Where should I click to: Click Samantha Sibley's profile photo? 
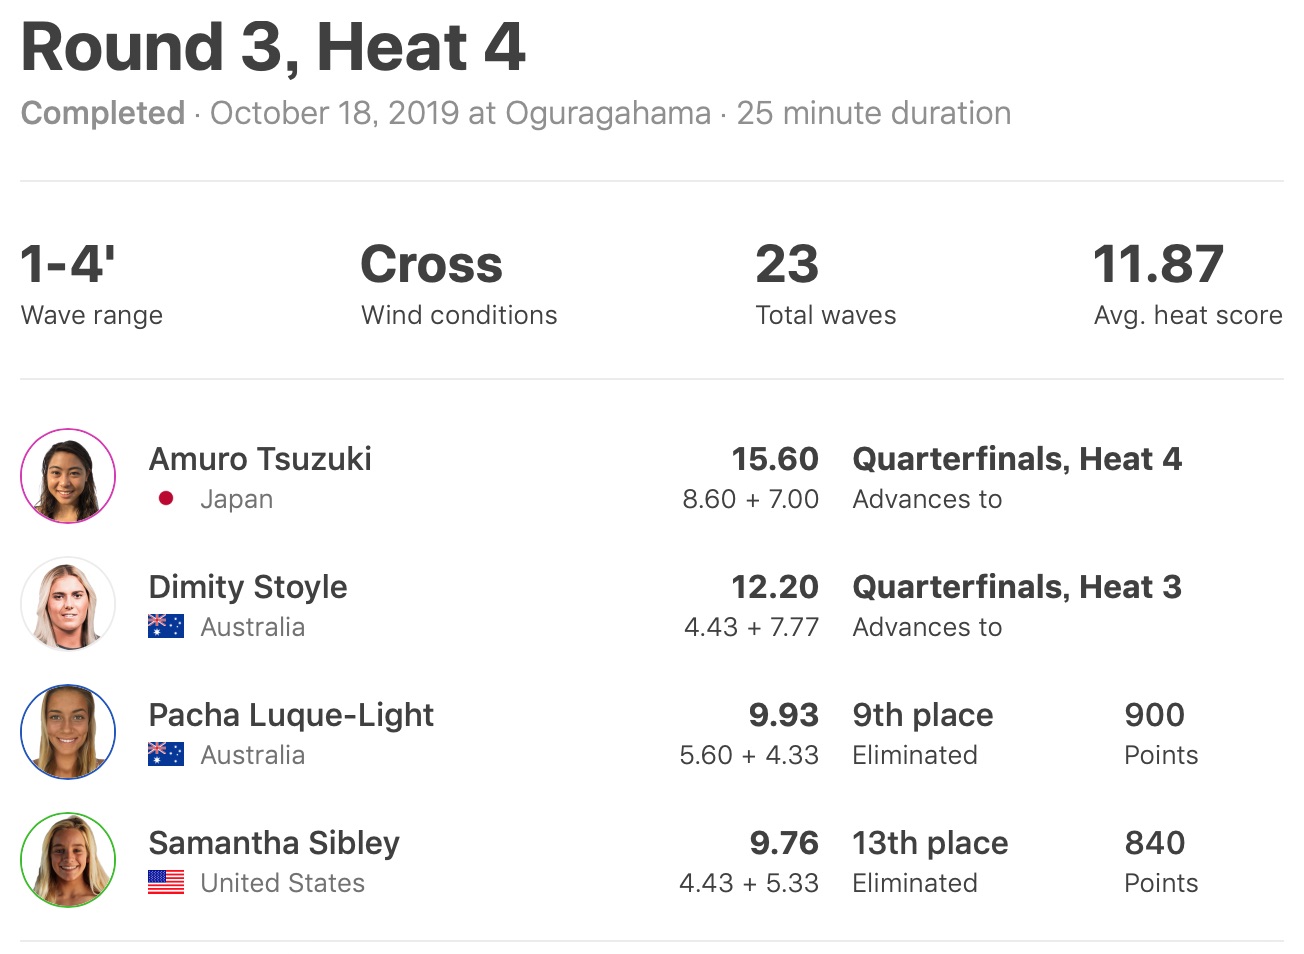pos(68,860)
